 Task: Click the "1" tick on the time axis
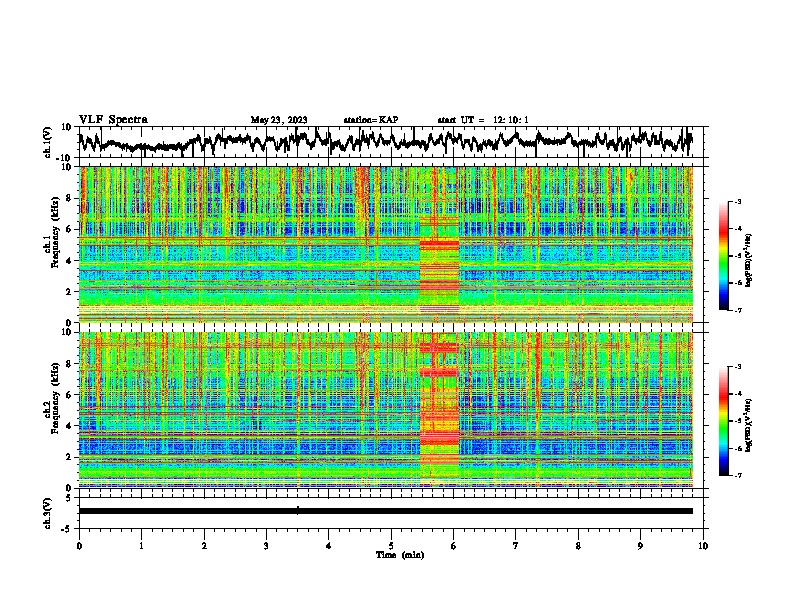pyautogui.click(x=141, y=546)
